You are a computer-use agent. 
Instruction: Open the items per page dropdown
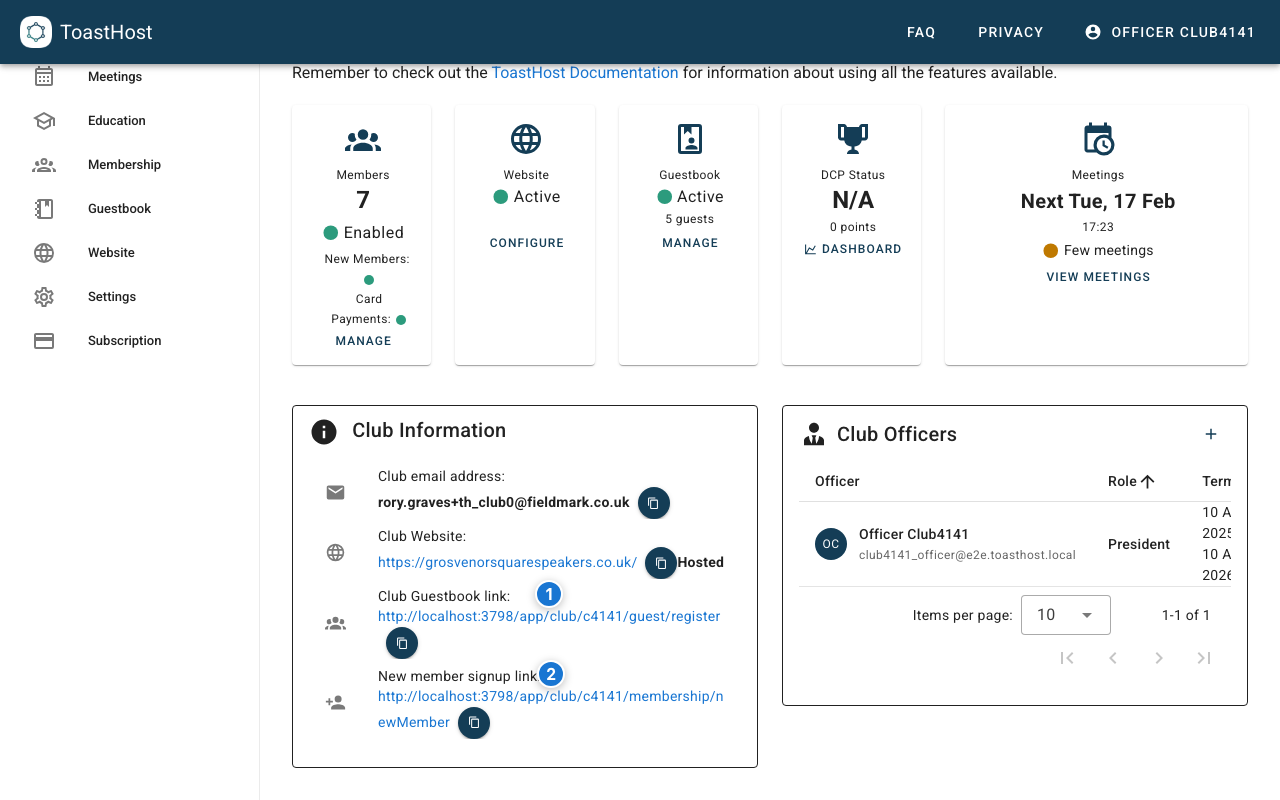click(x=1065, y=614)
